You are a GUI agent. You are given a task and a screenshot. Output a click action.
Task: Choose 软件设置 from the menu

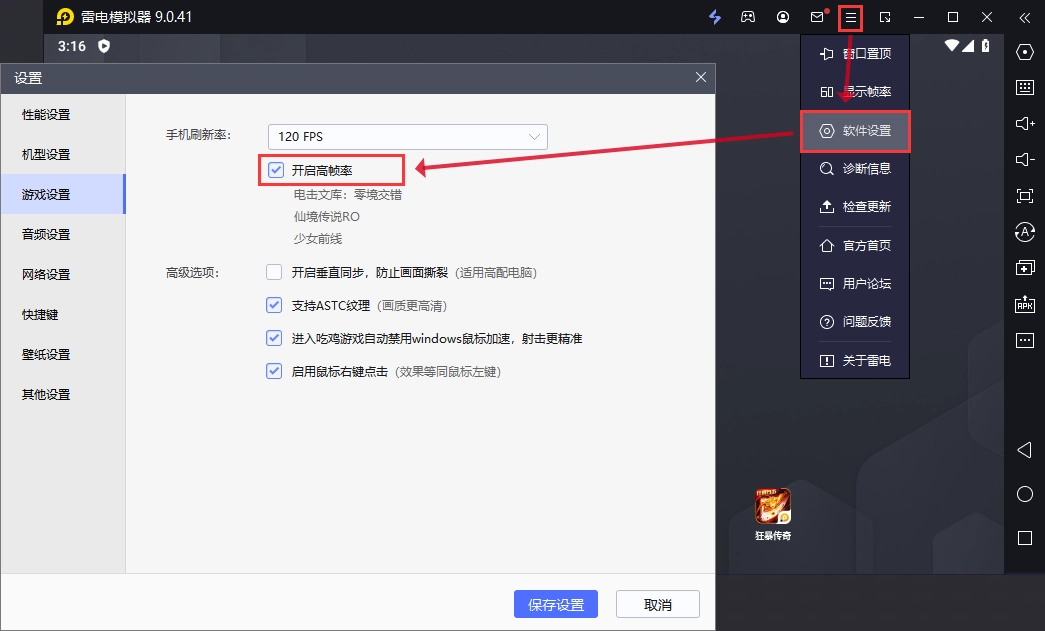click(x=855, y=131)
